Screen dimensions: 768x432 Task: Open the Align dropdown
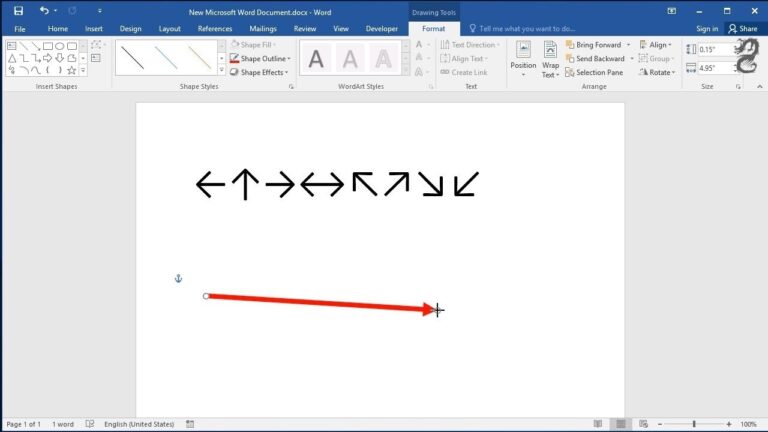tap(655, 45)
